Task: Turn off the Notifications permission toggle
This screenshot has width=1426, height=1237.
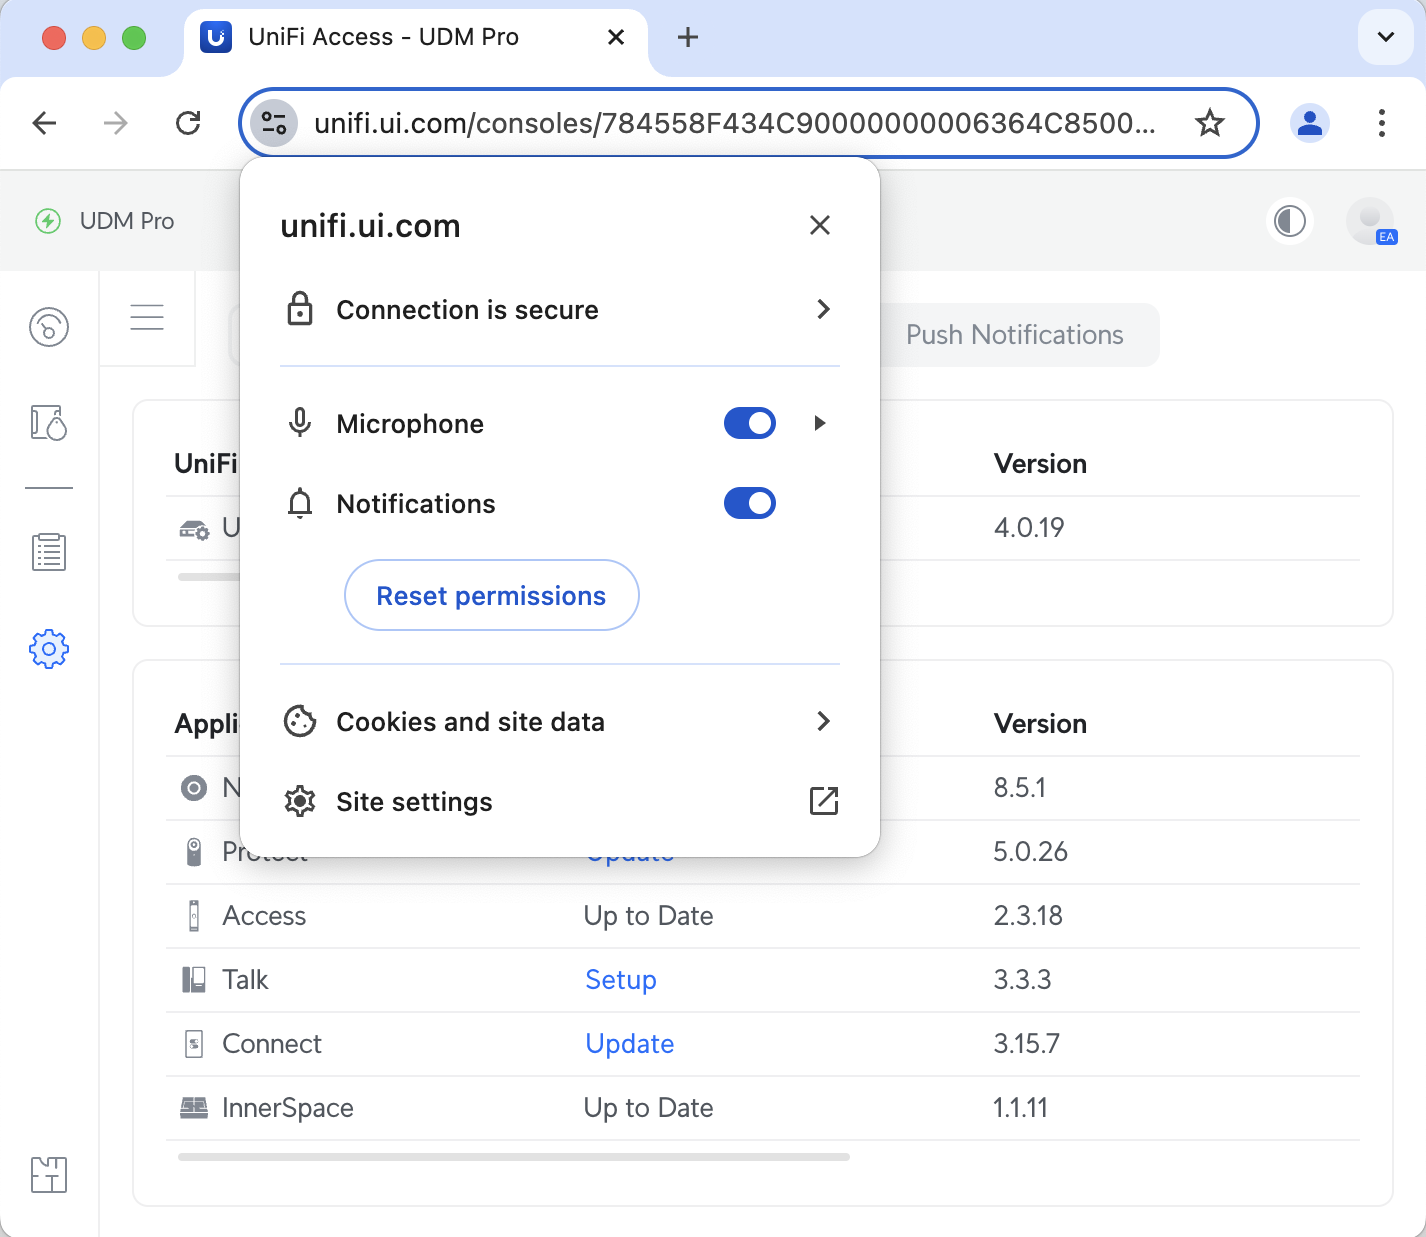Action: pos(750,503)
